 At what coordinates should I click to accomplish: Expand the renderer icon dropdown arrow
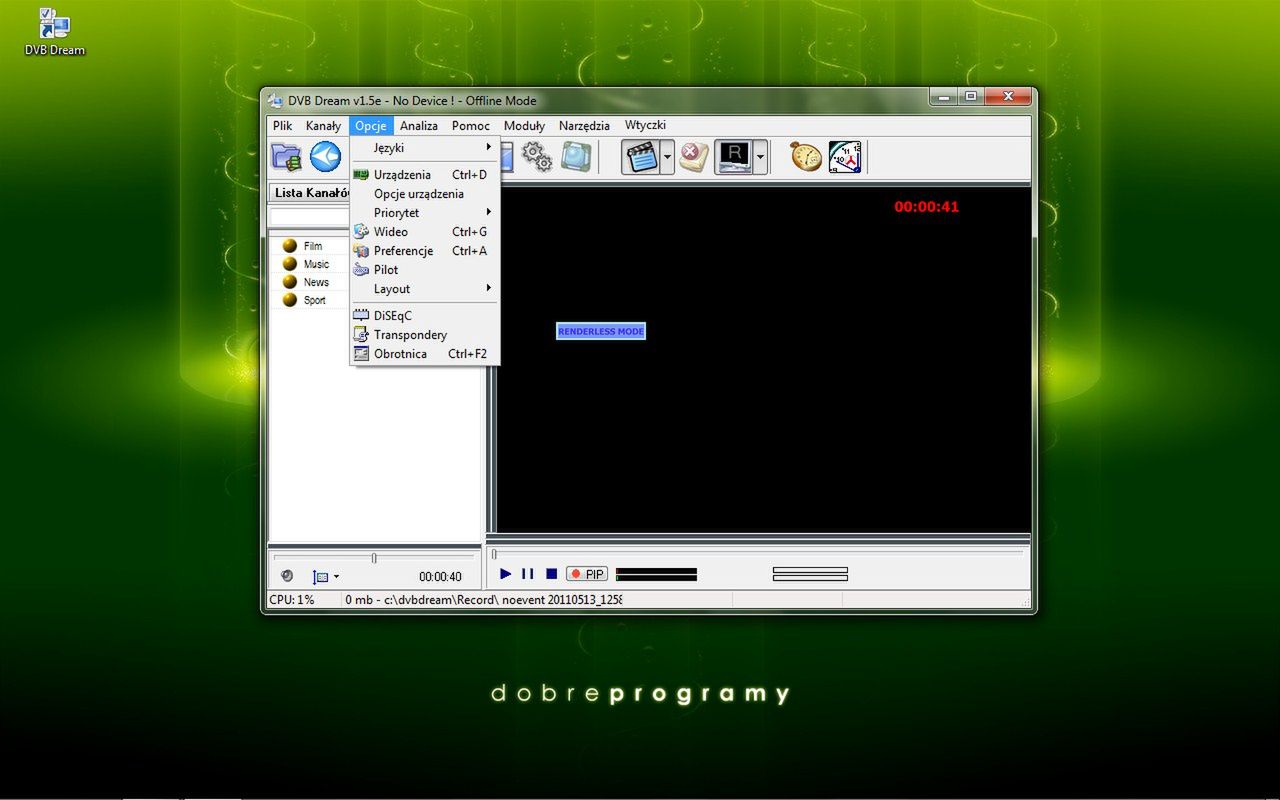760,157
